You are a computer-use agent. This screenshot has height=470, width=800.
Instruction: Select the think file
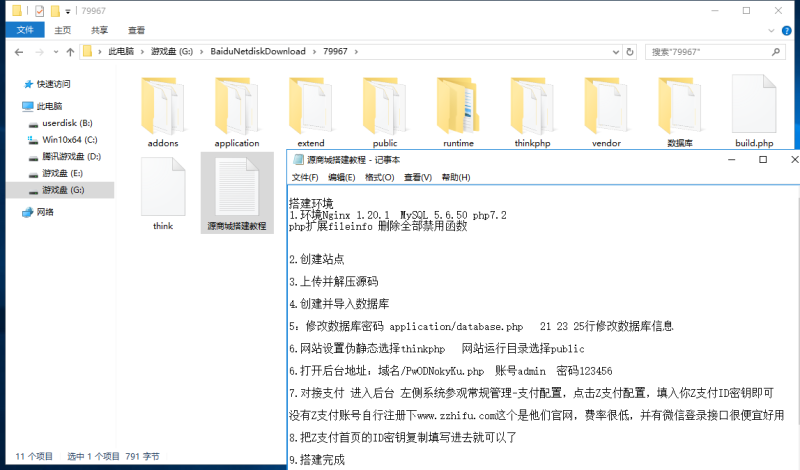click(163, 194)
